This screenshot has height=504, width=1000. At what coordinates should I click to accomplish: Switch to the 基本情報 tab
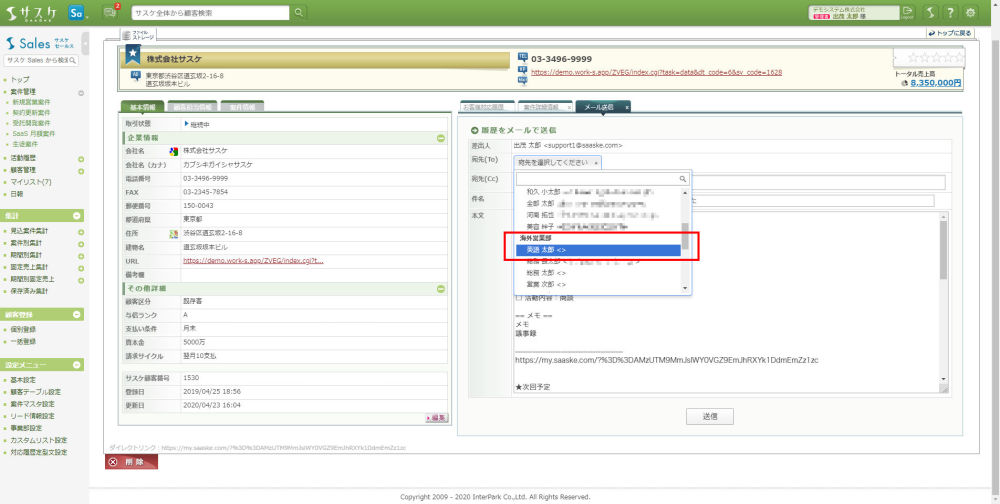(x=142, y=106)
